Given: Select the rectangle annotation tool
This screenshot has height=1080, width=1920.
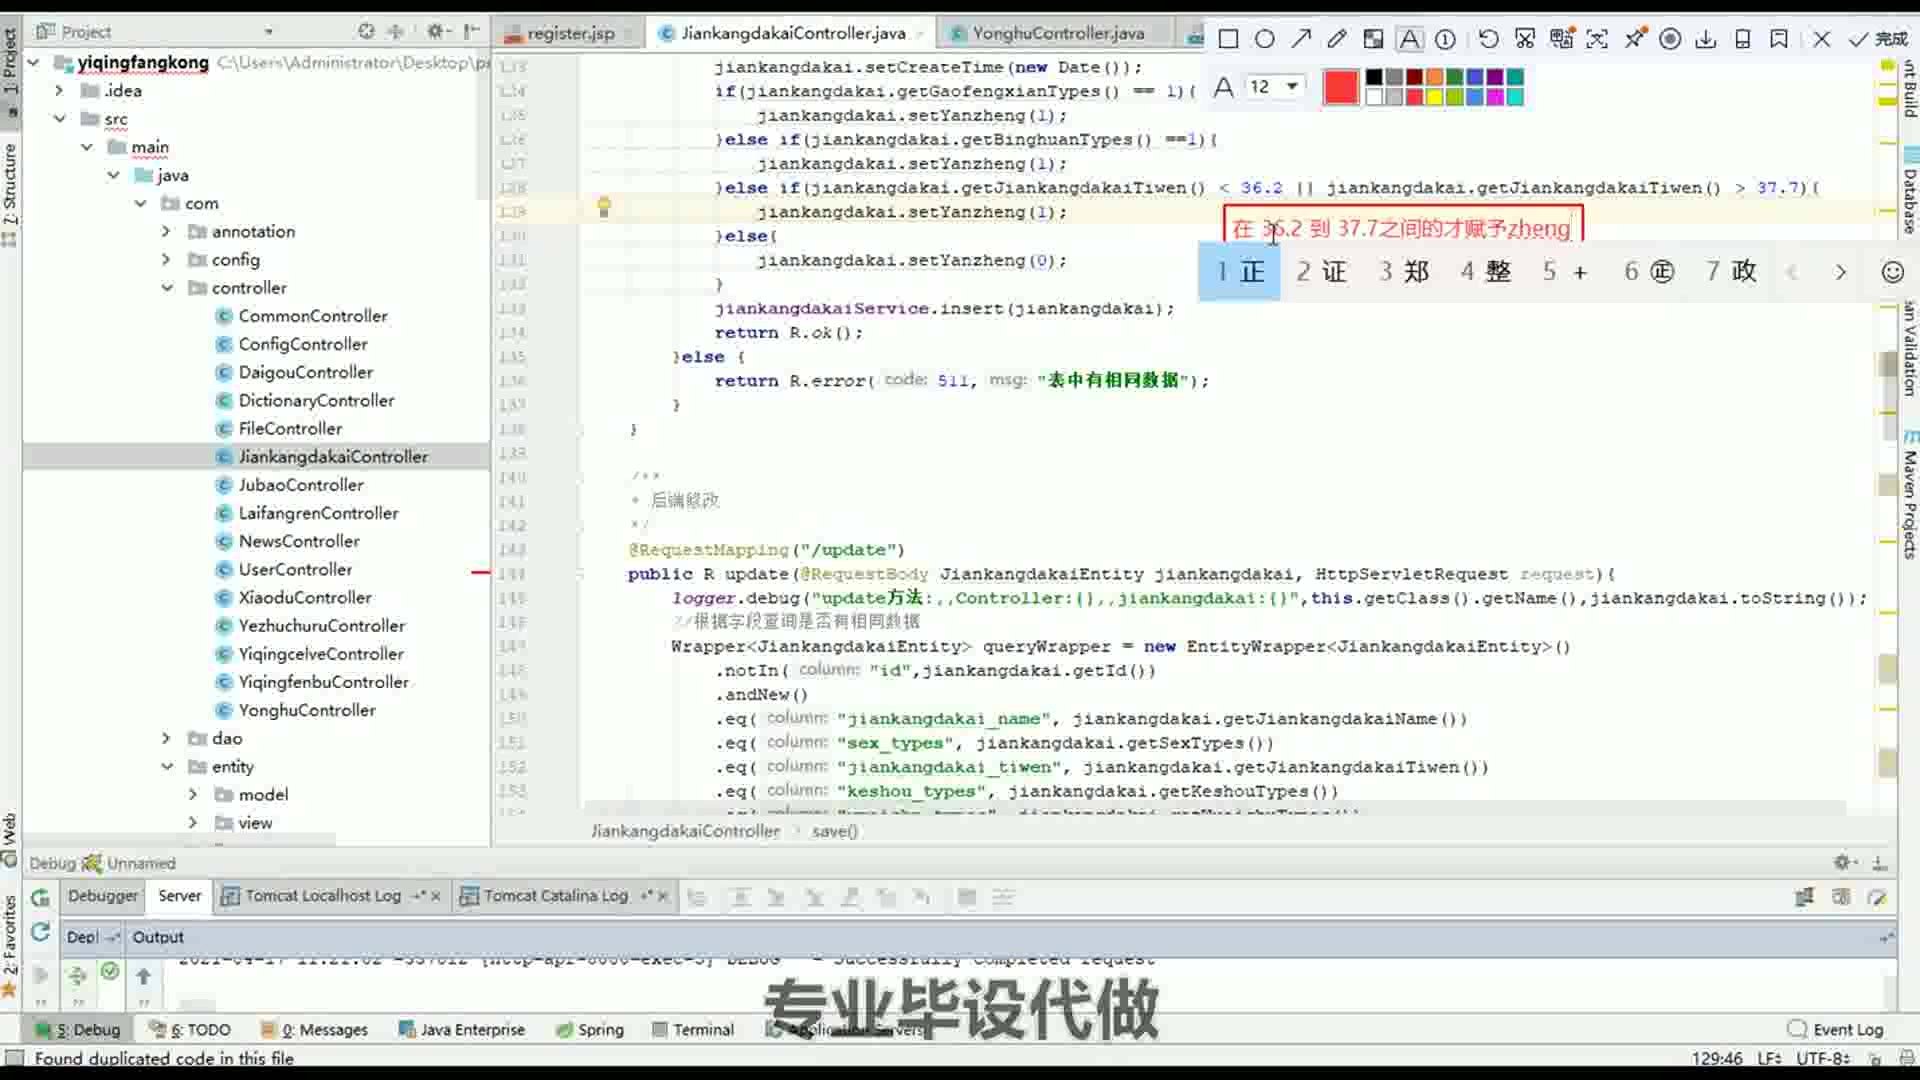Looking at the screenshot, I should pyautogui.click(x=1228, y=39).
